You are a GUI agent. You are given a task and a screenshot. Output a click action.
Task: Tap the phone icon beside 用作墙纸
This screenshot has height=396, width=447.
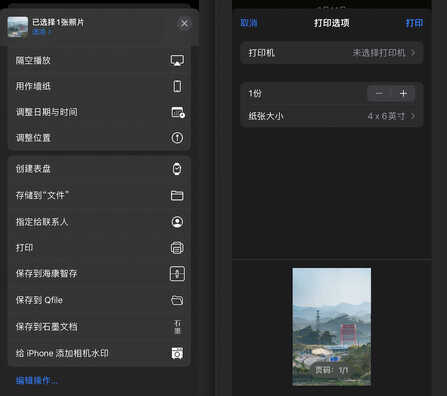pyautogui.click(x=177, y=86)
